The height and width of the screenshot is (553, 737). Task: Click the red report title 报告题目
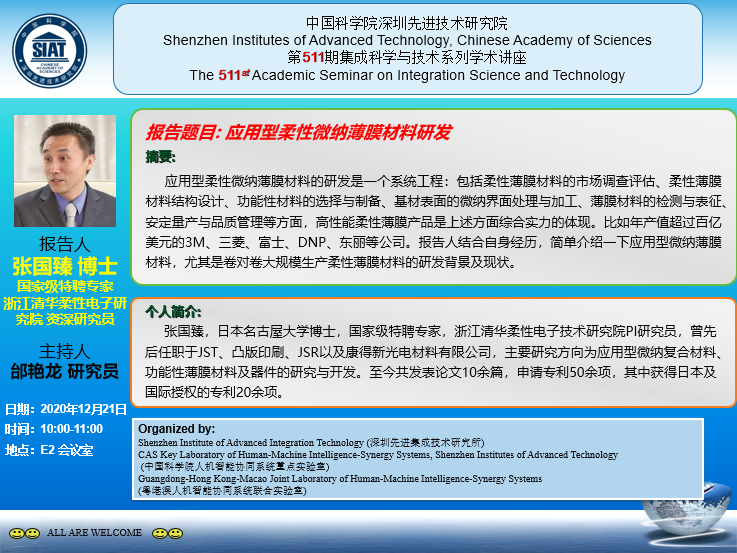pyautogui.click(x=298, y=132)
